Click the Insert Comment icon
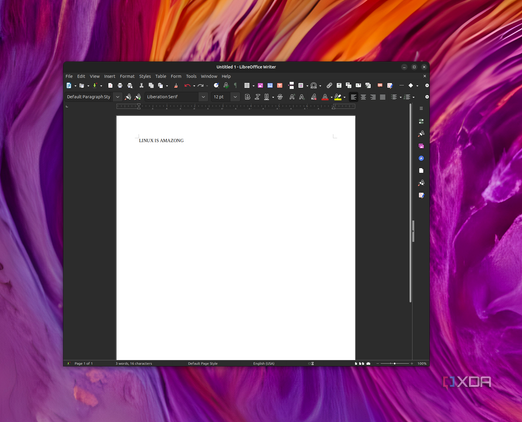This screenshot has width=522, height=422. click(x=380, y=86)
